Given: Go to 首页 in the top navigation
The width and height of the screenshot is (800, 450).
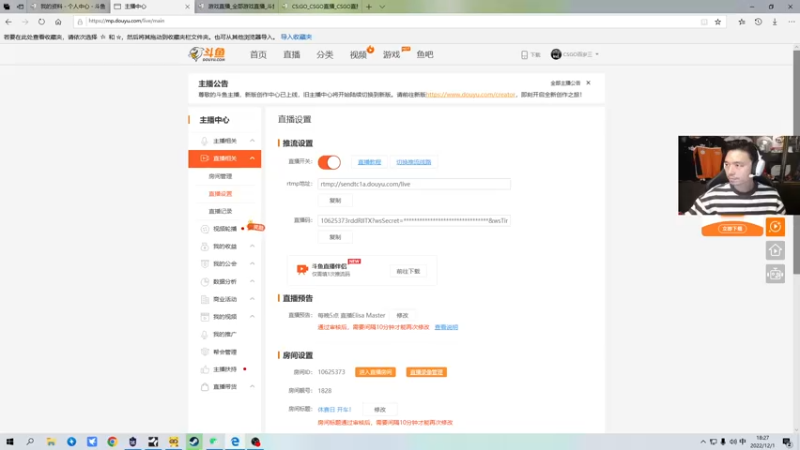Looking at the screenshot, I should point(258,55).
